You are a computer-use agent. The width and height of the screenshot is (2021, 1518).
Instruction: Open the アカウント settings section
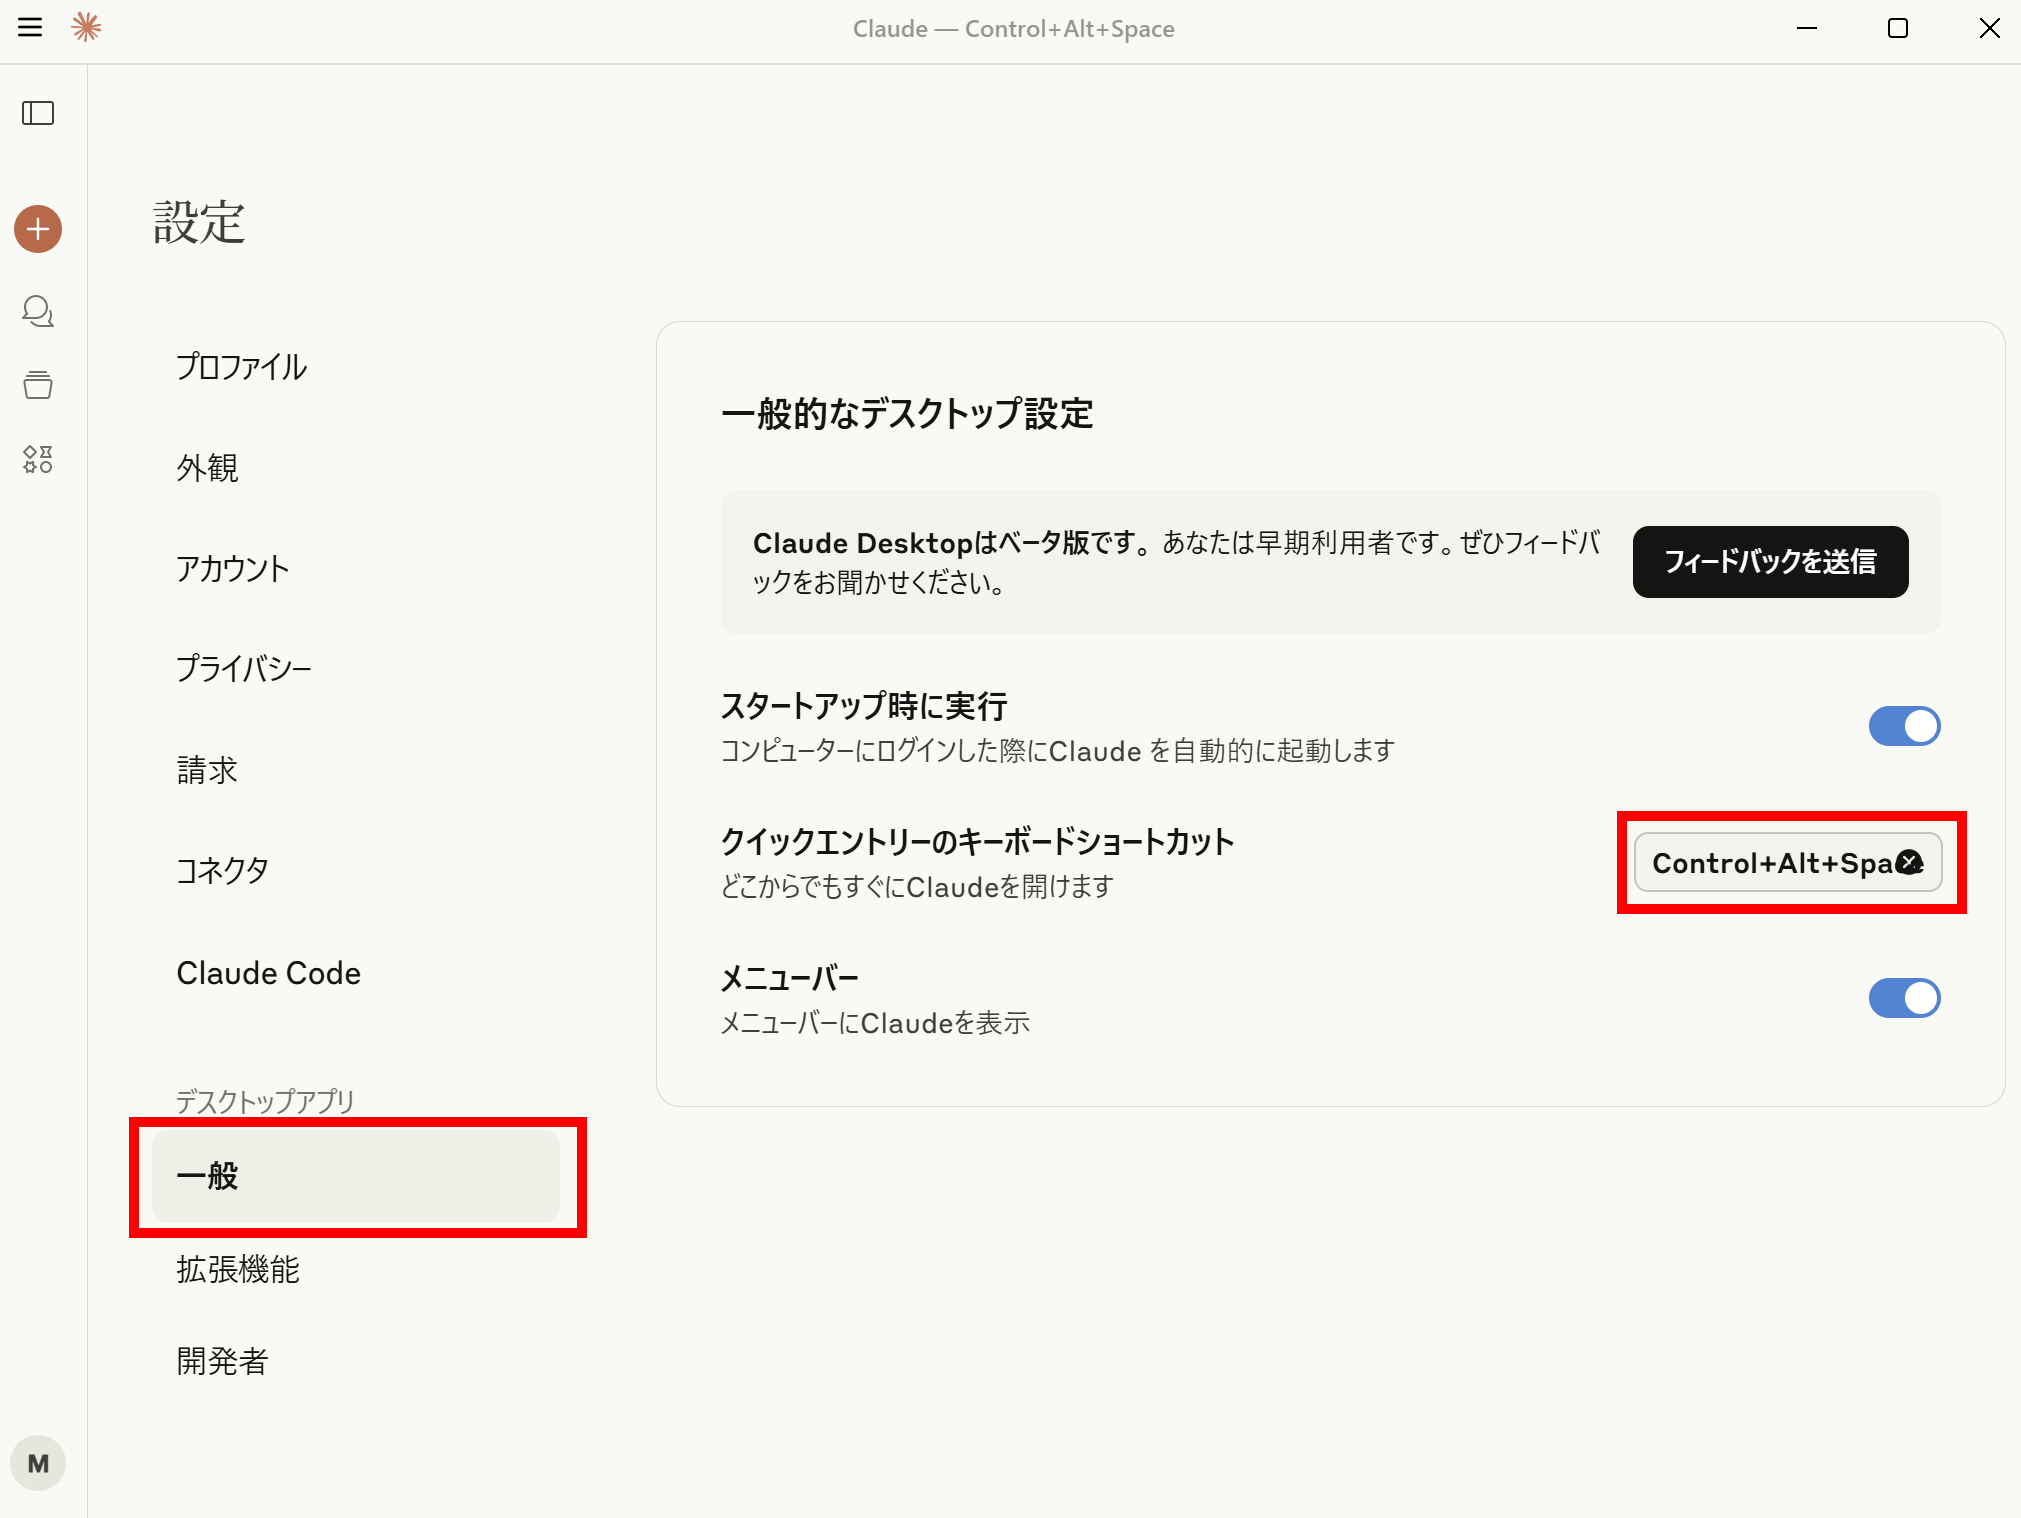pos(355,568)
